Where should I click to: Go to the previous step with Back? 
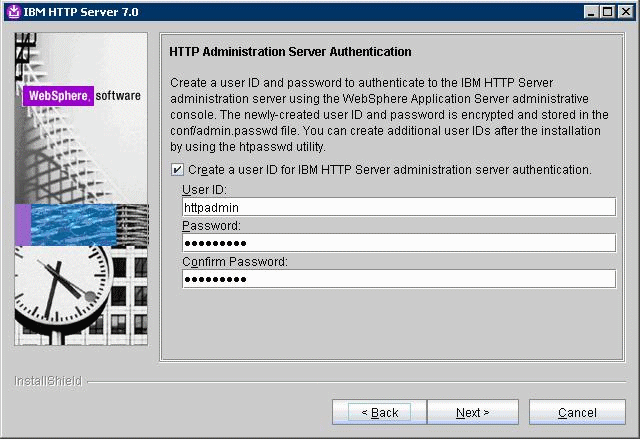(x=379, y=412)
